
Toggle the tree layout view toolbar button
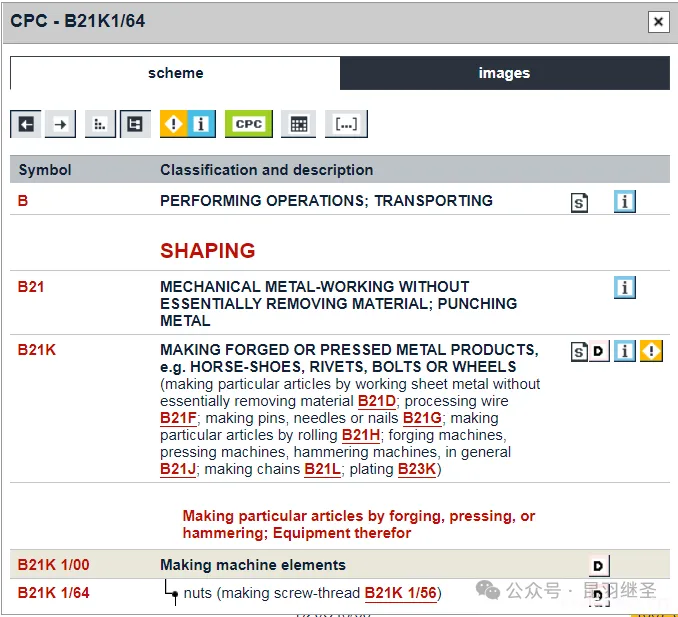(135, 124)
